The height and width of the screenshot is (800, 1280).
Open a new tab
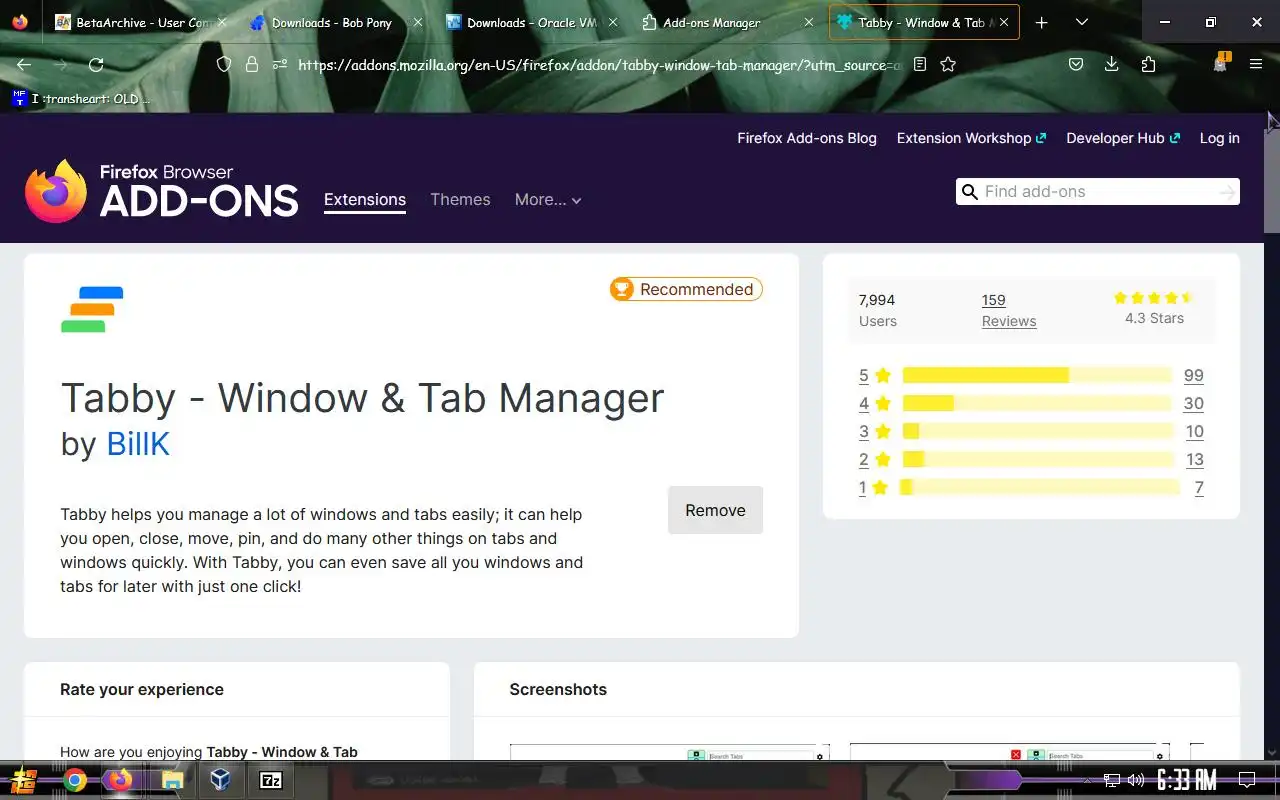(x=1041, y=22)
